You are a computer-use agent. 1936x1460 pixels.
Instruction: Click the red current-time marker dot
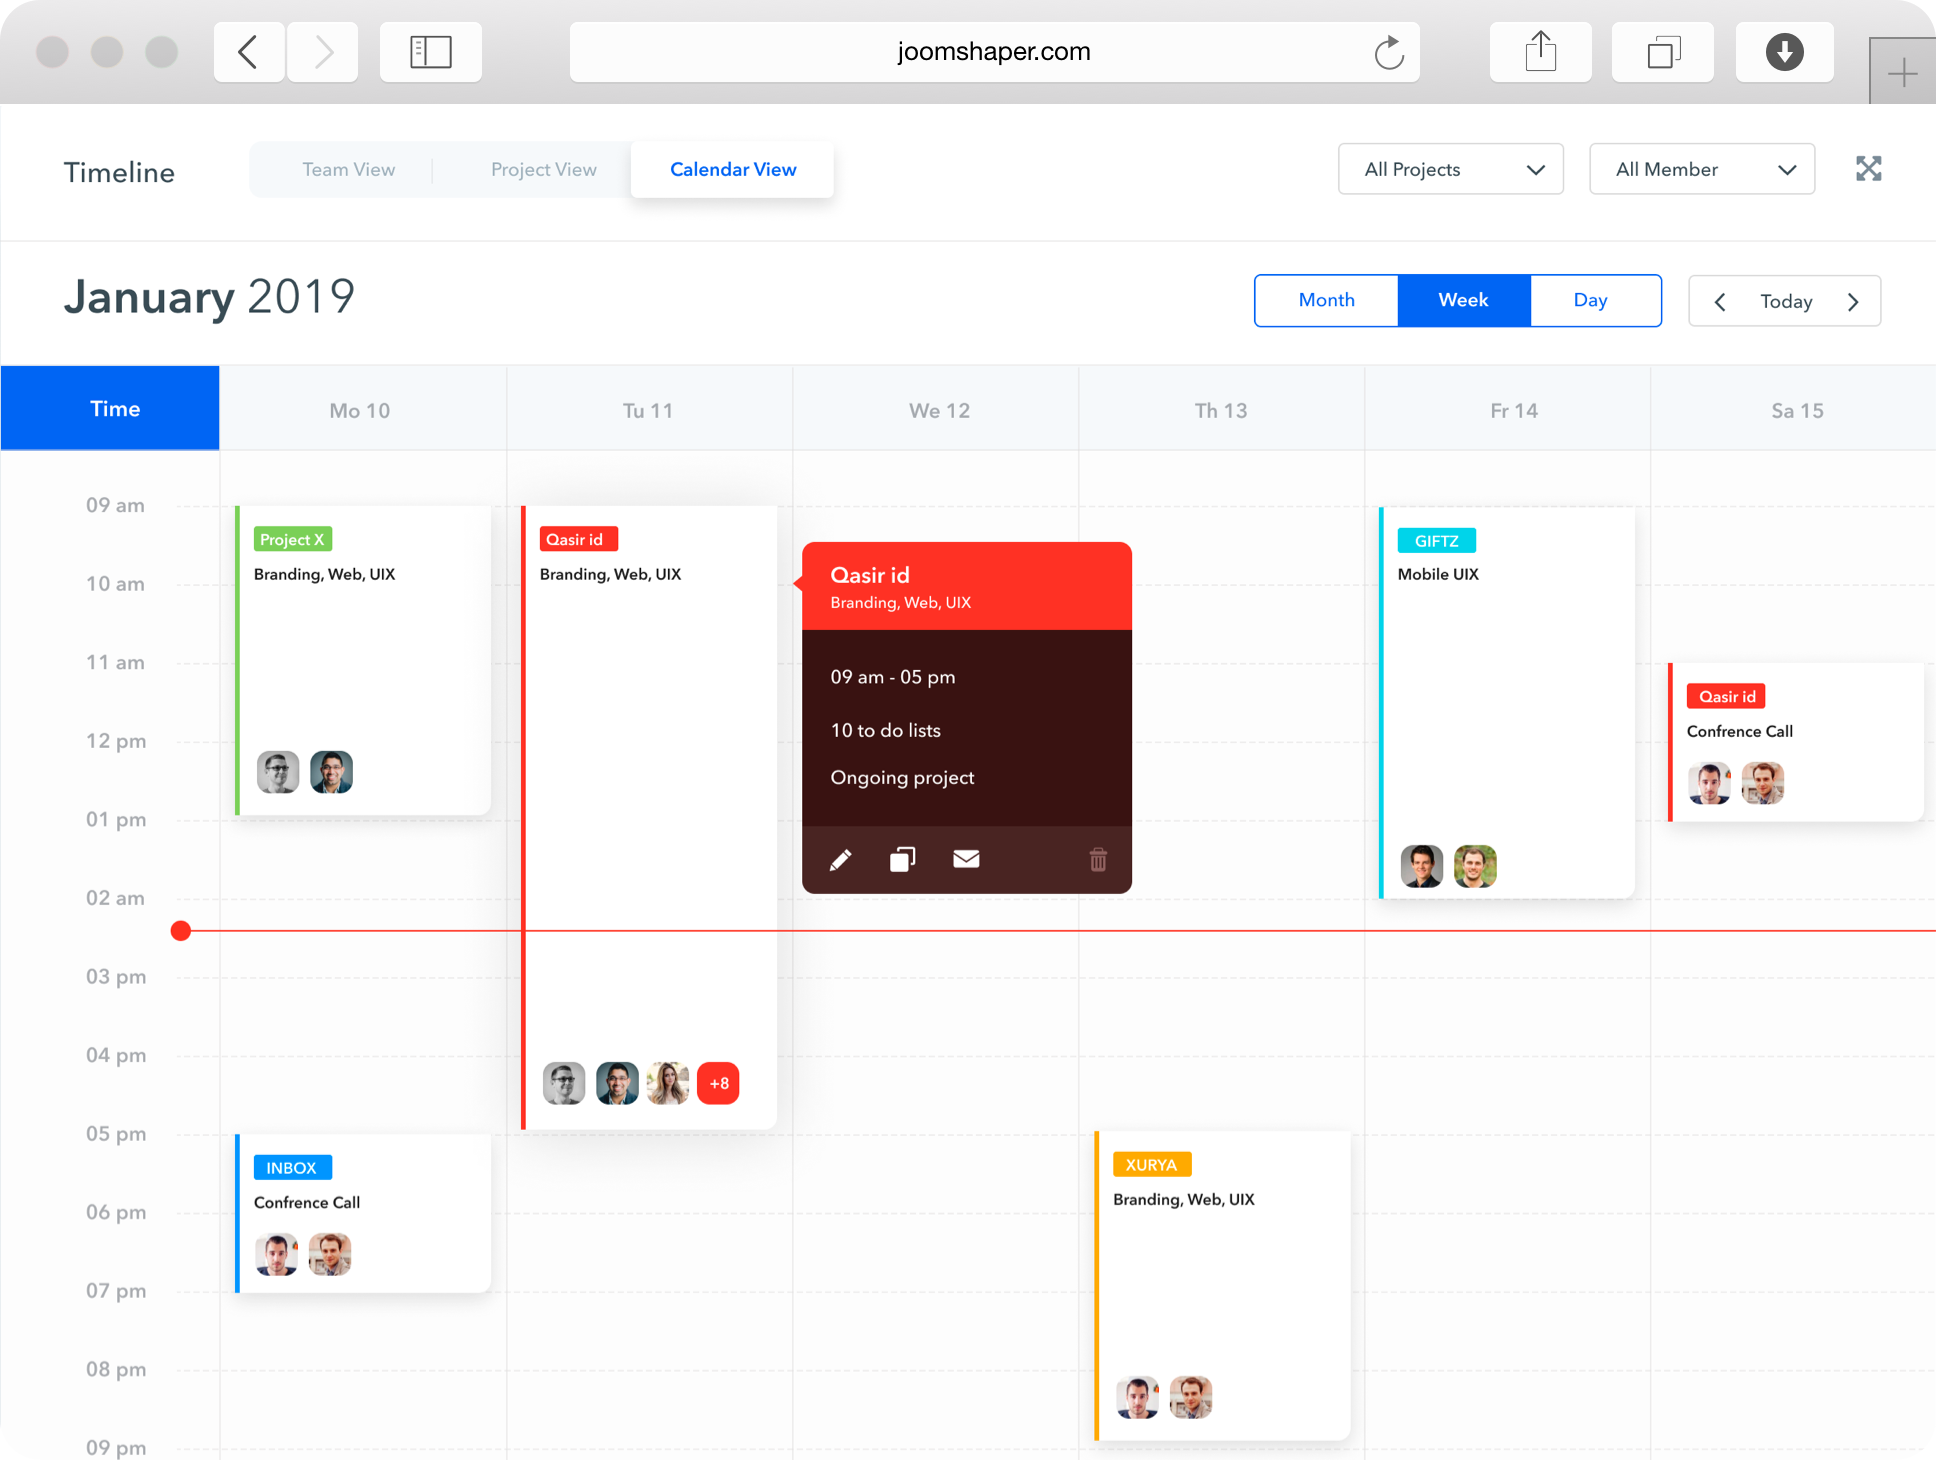[x=181, y=931]
